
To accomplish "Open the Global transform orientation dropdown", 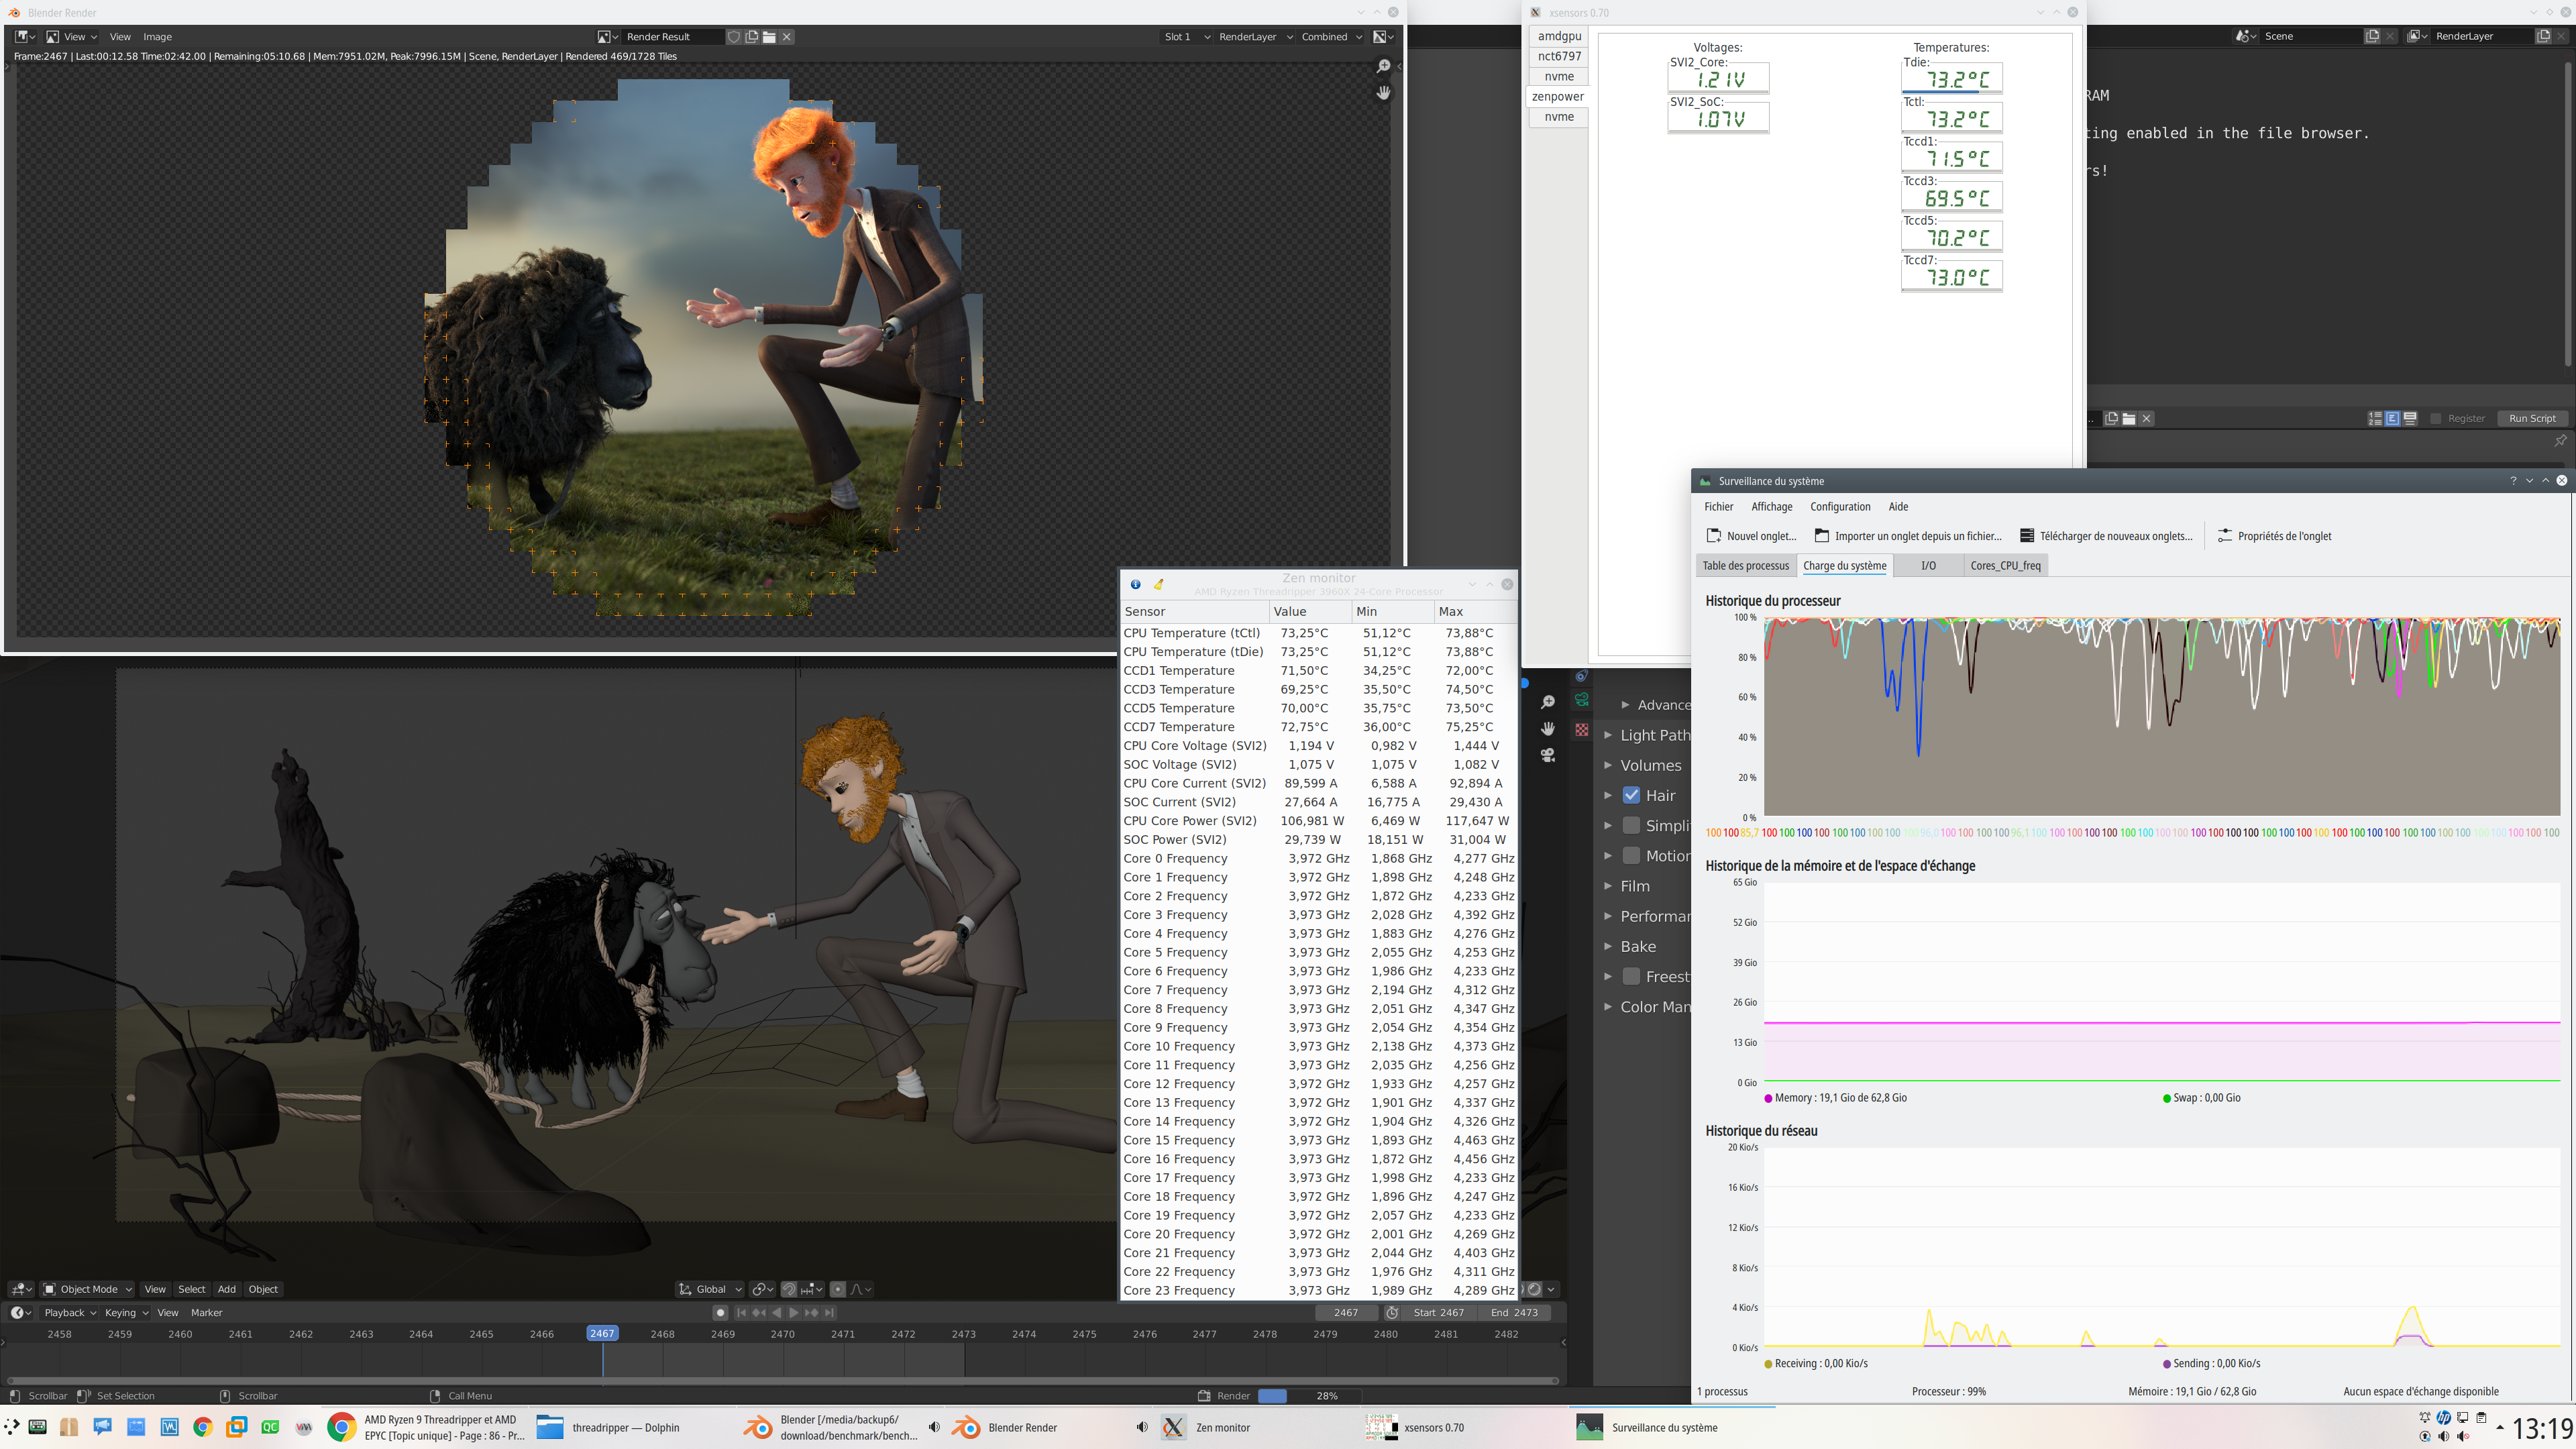I will [710, 1289].
